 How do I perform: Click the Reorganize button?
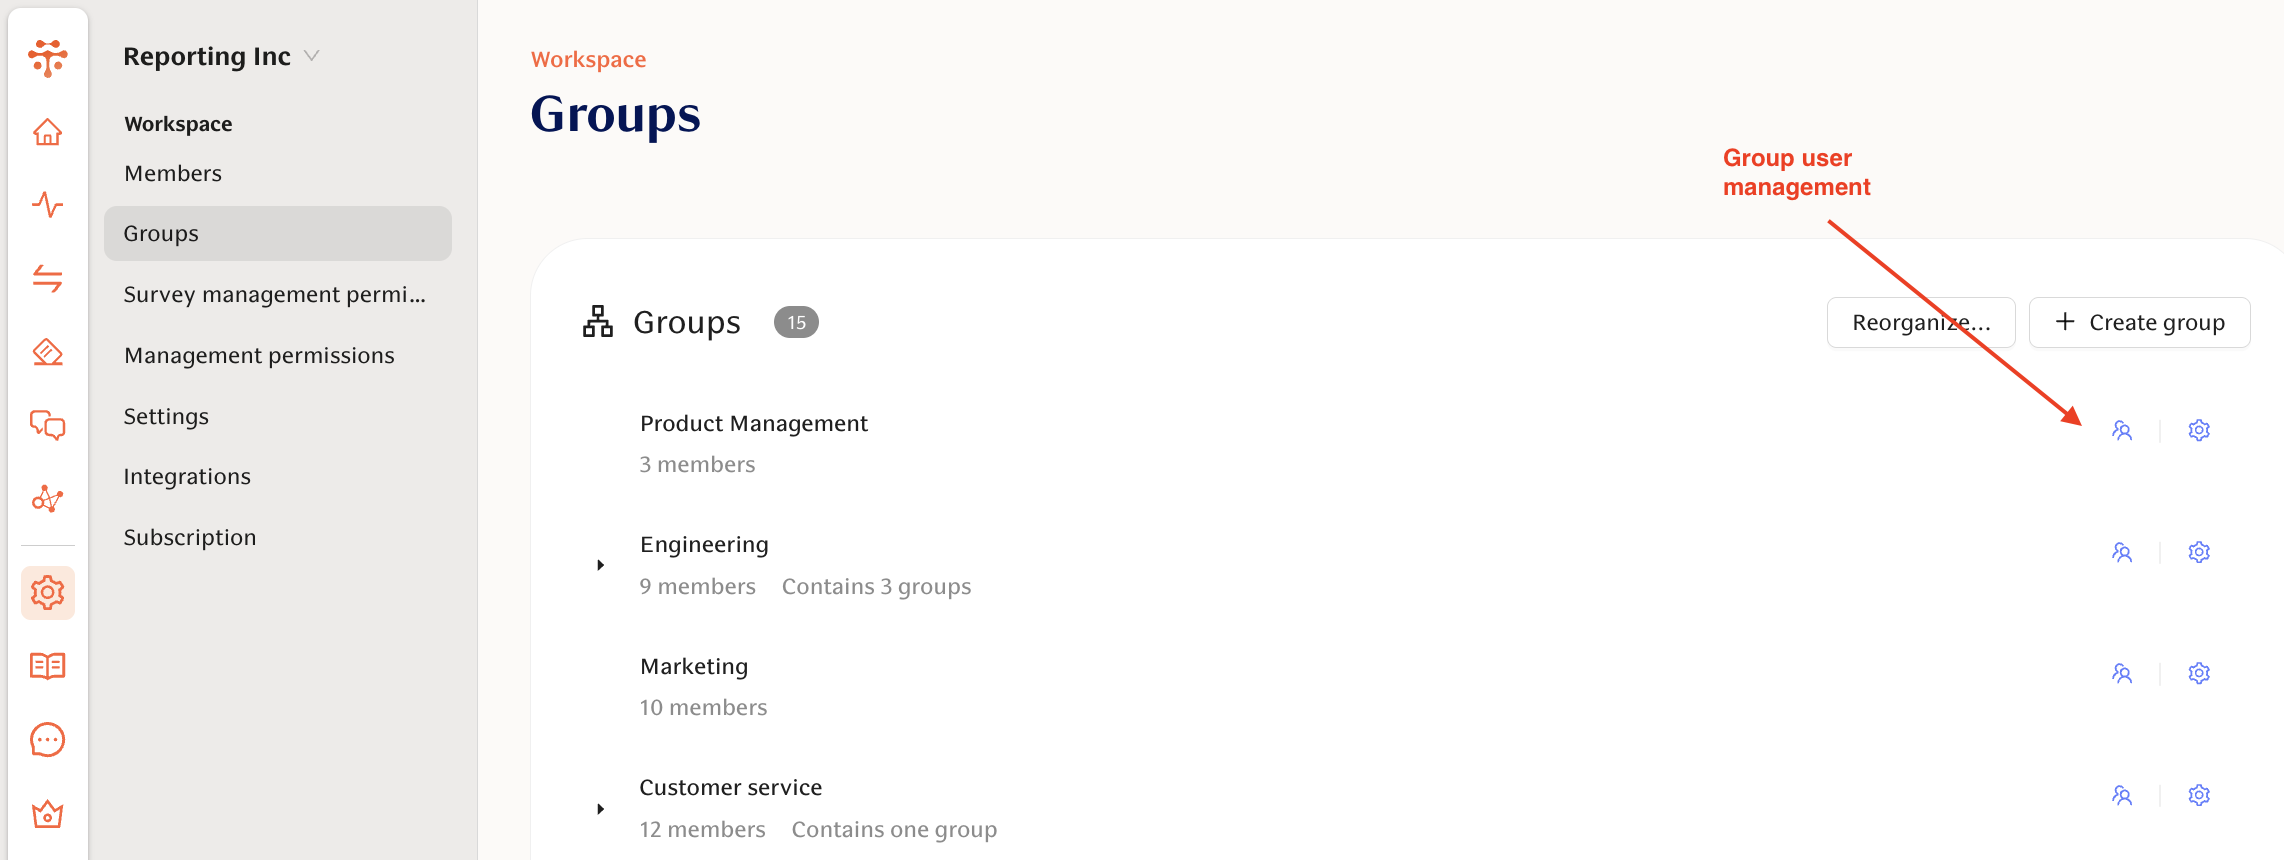click(x=1920, y=322)
